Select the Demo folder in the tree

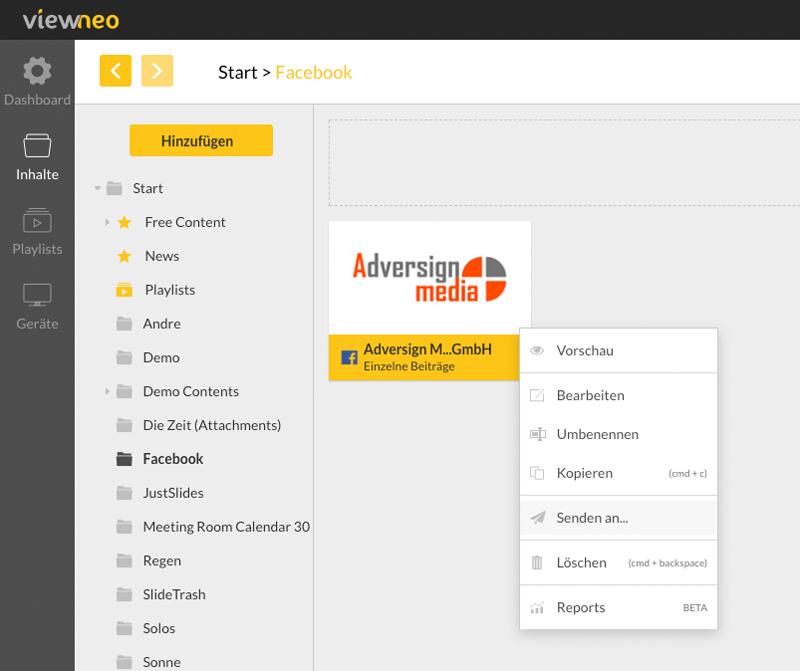coord(161,358)
